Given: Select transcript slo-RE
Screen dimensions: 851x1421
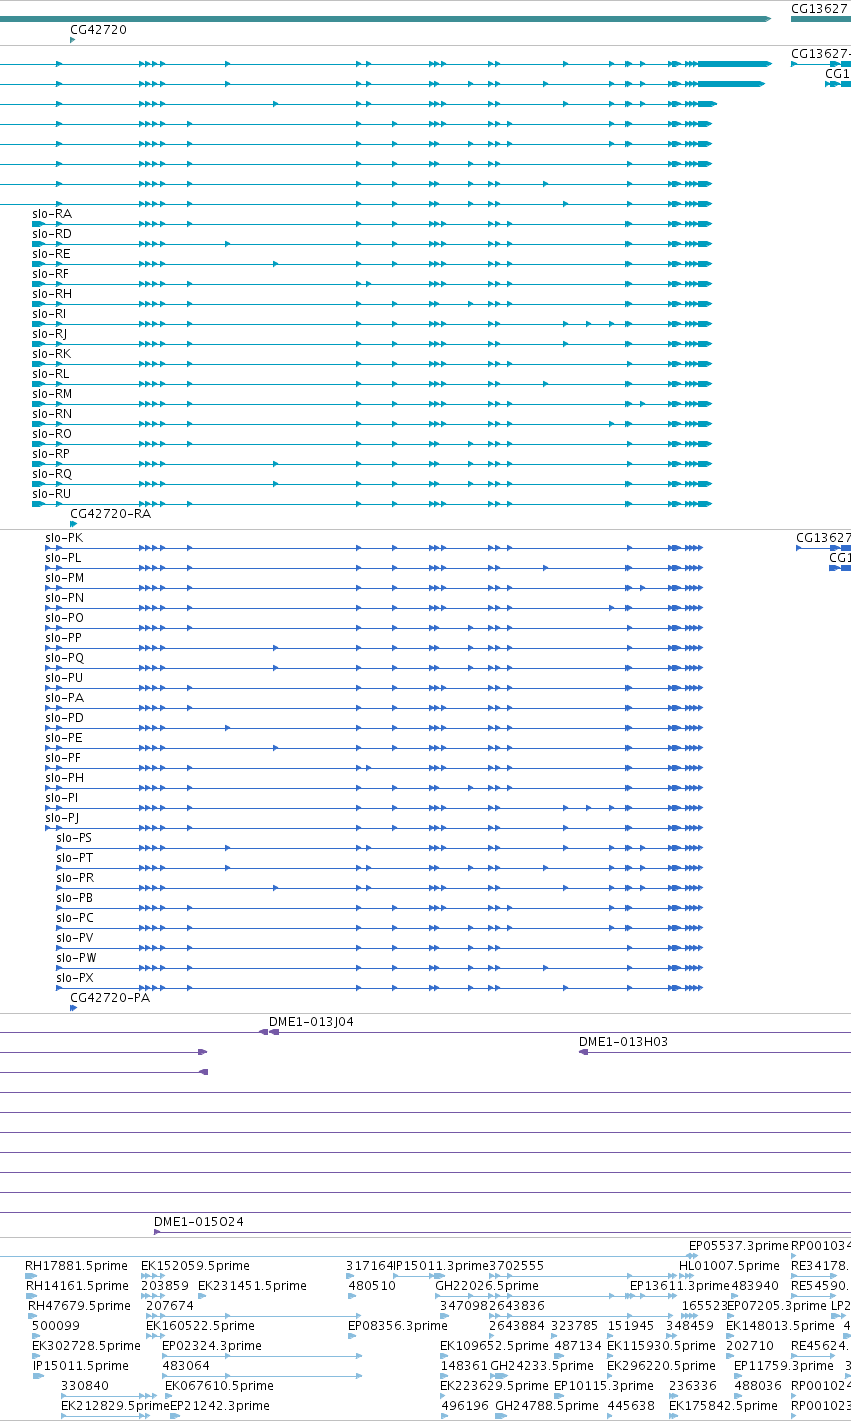Looking at the screenshot, I should pyautogui.click(x=52, y=254).
